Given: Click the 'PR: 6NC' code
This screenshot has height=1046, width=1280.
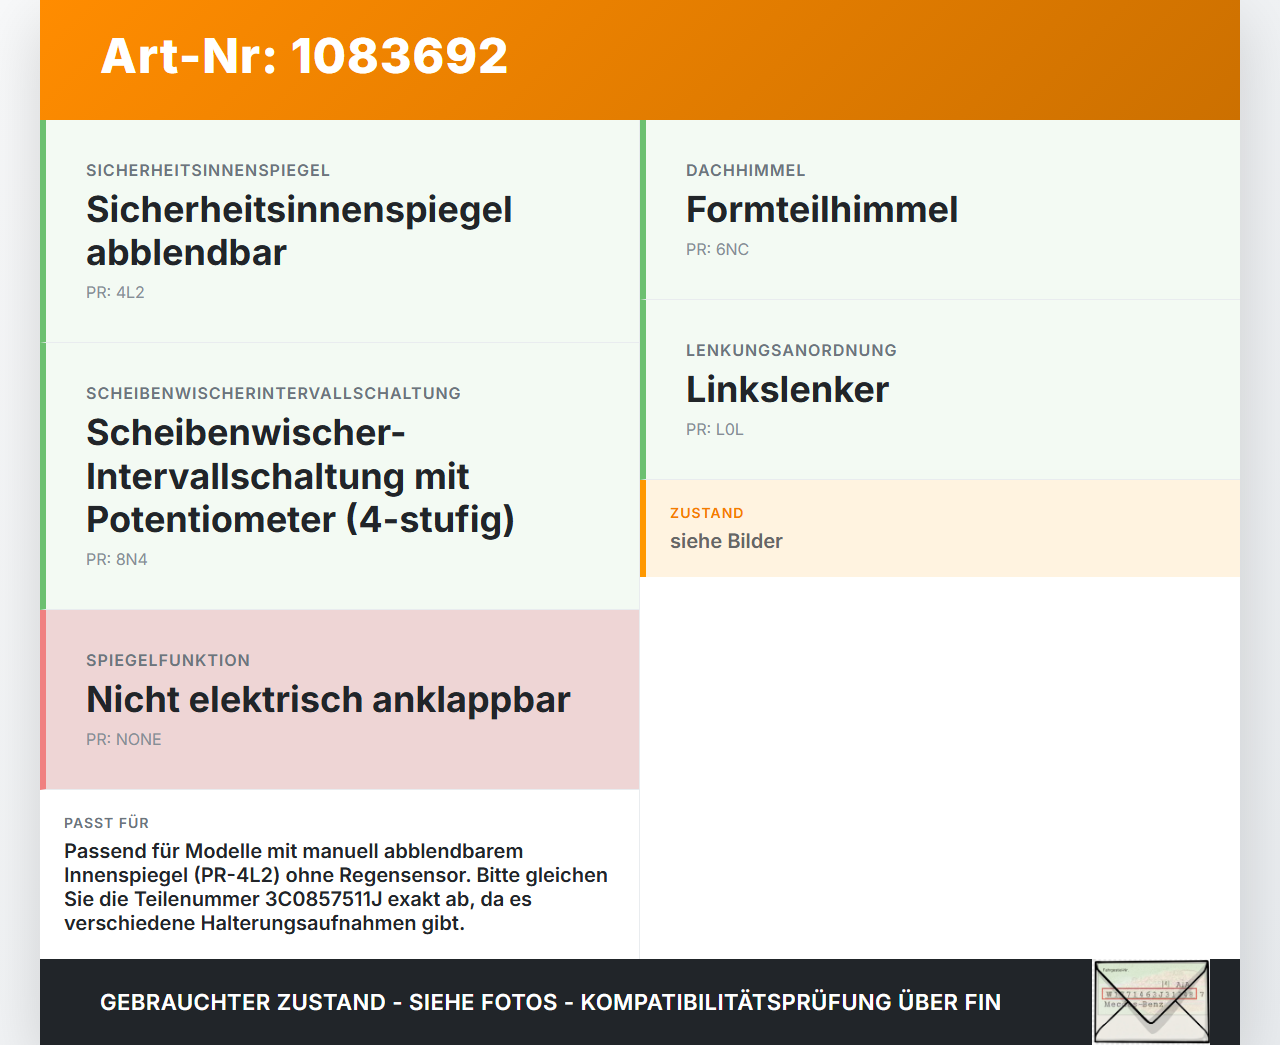Looking at the screenshot, I should click(x=717, y=249).
